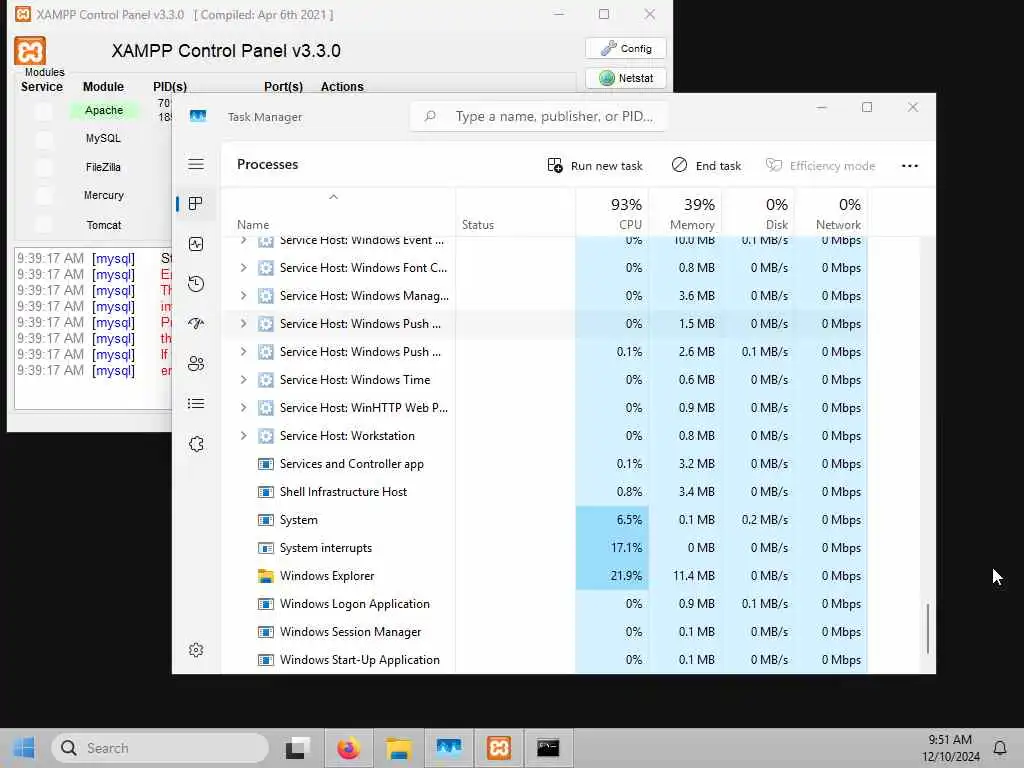Toggle the MySQL service checkbox in XAMPP
The width and height of the screenshot is (1024, 768).
tap(44, 139)
